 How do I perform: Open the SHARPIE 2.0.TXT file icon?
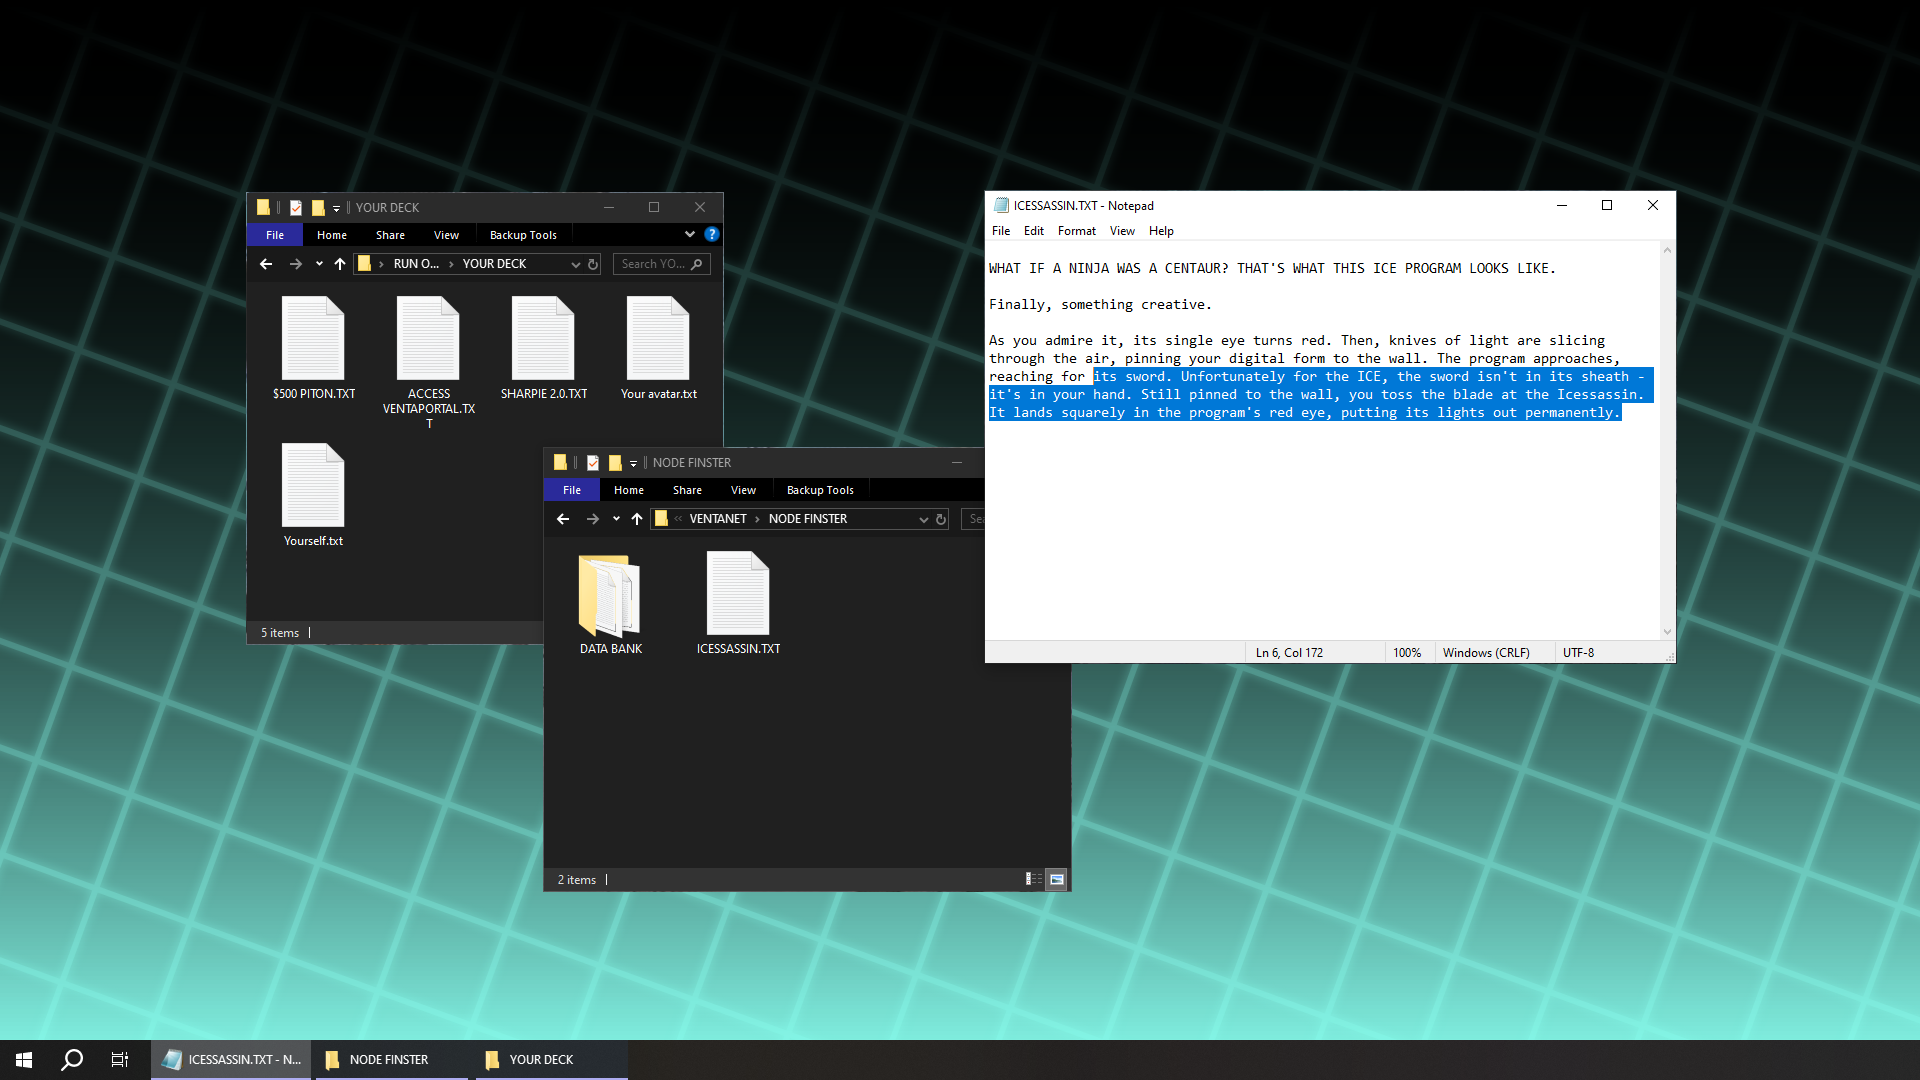click(543, 340)
